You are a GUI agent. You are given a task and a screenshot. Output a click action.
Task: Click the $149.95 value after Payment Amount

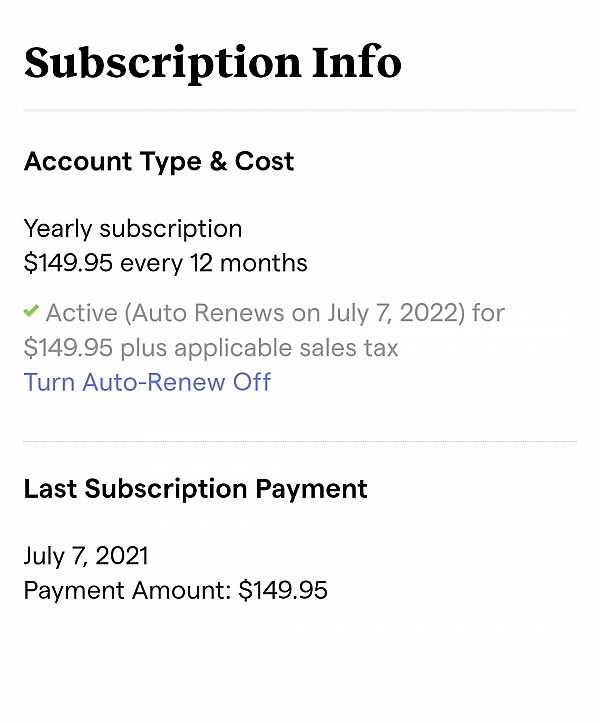pyautogui.click(x=283, y=591)
